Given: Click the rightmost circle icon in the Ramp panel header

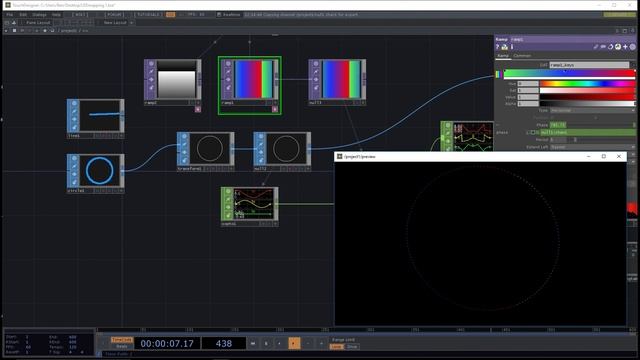Looking at the screenshot, I should pyautogui.click(x=633, y=47).
